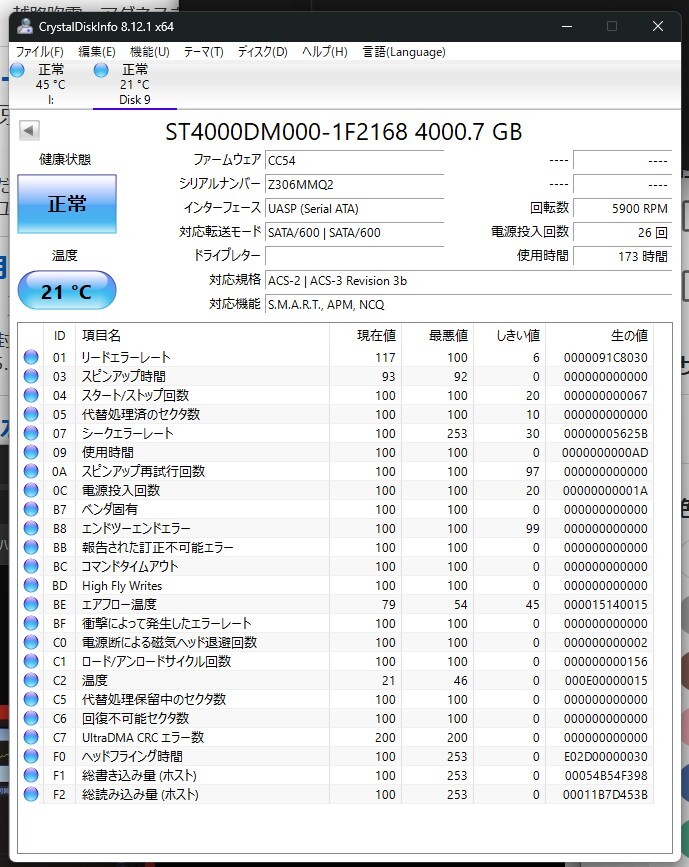The width and height of the screenshot is (689, 867).
Task: Click the 項目名 column header
Action: (202, 335)
